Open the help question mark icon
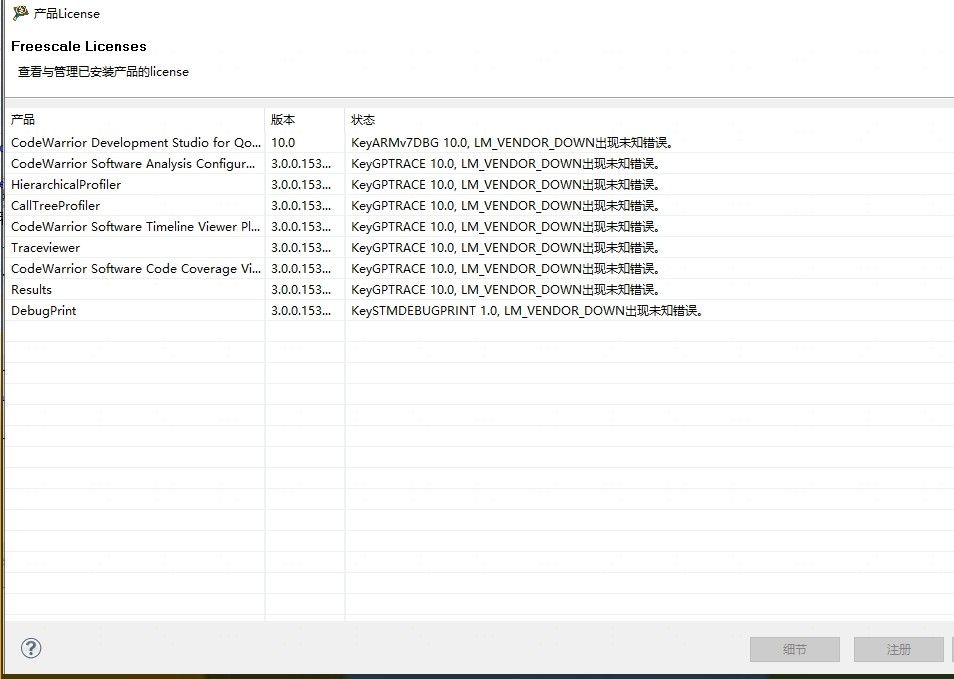The width and height of the screenshot is (954, 679). (31, 648)
